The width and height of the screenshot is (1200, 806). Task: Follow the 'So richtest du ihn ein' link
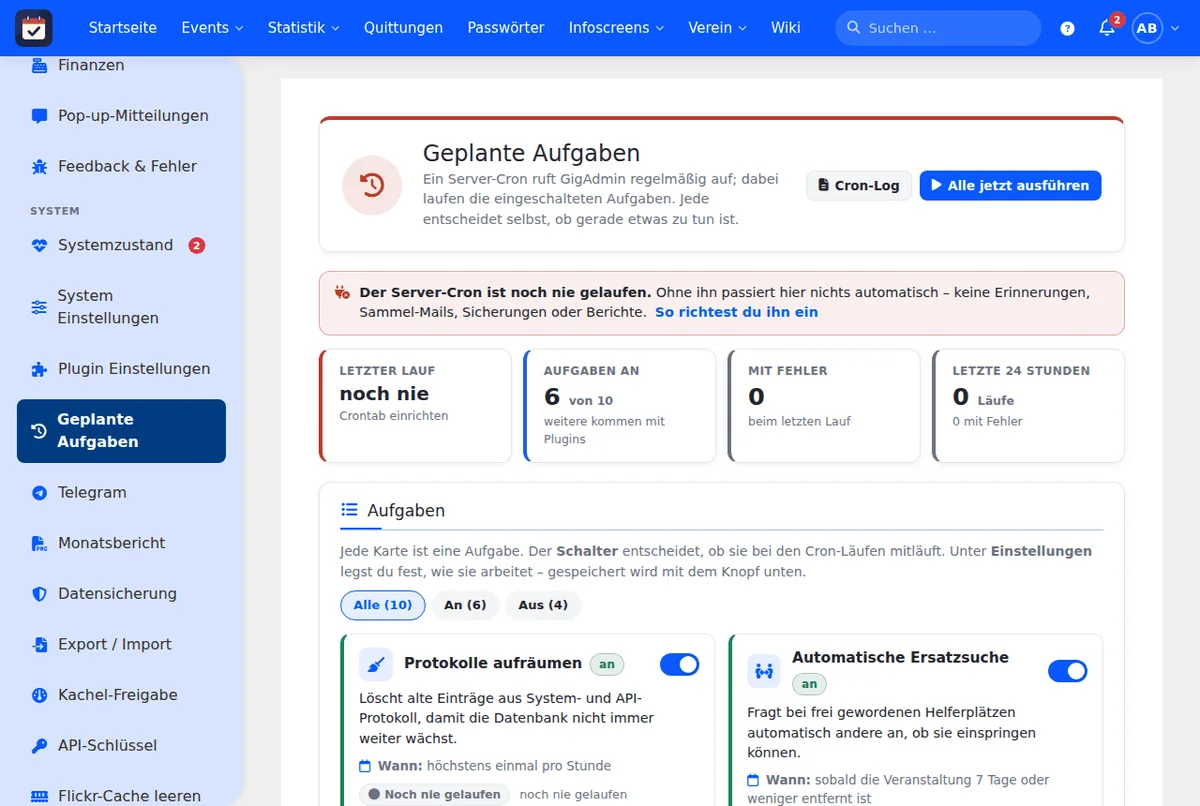pyautogui.click(x=736, y=312)
